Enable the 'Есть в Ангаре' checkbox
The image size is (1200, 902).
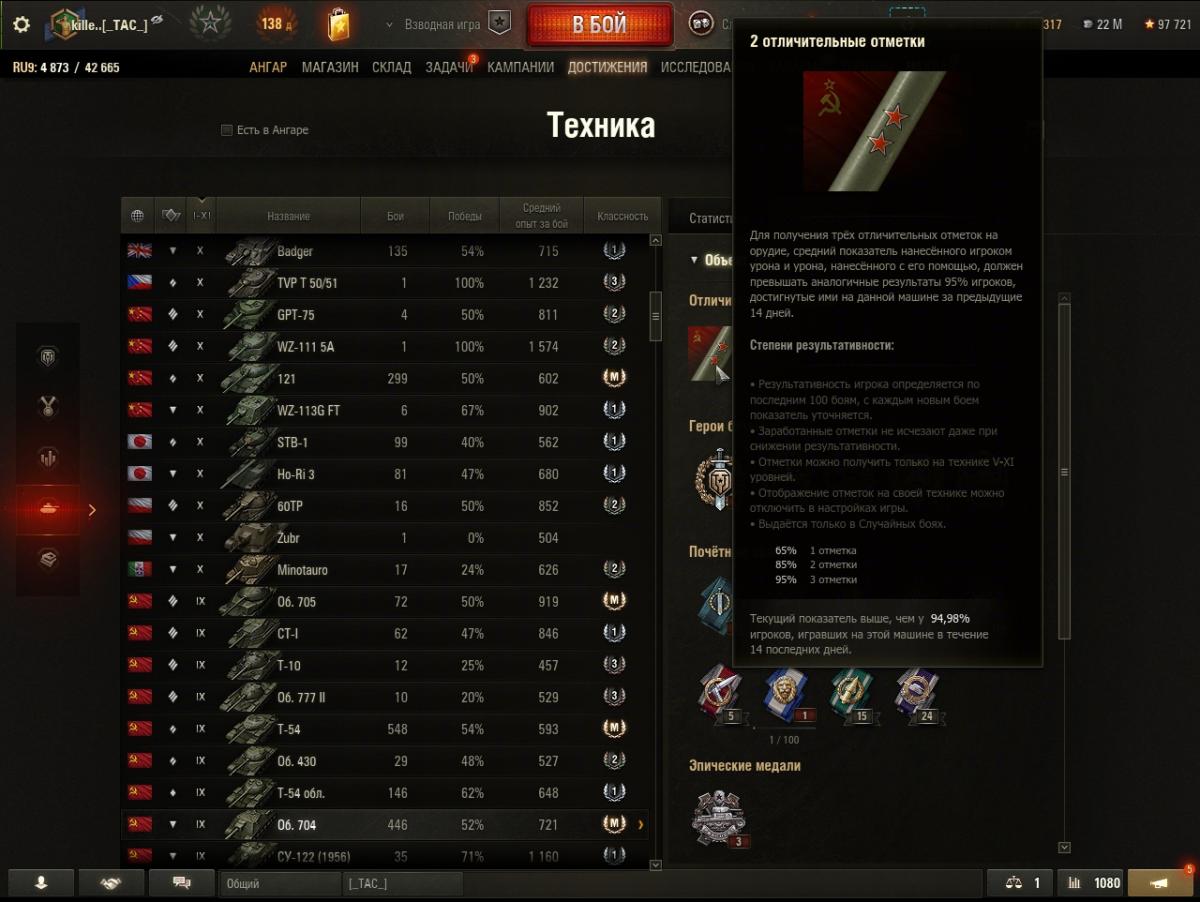(x=227, y=130)
